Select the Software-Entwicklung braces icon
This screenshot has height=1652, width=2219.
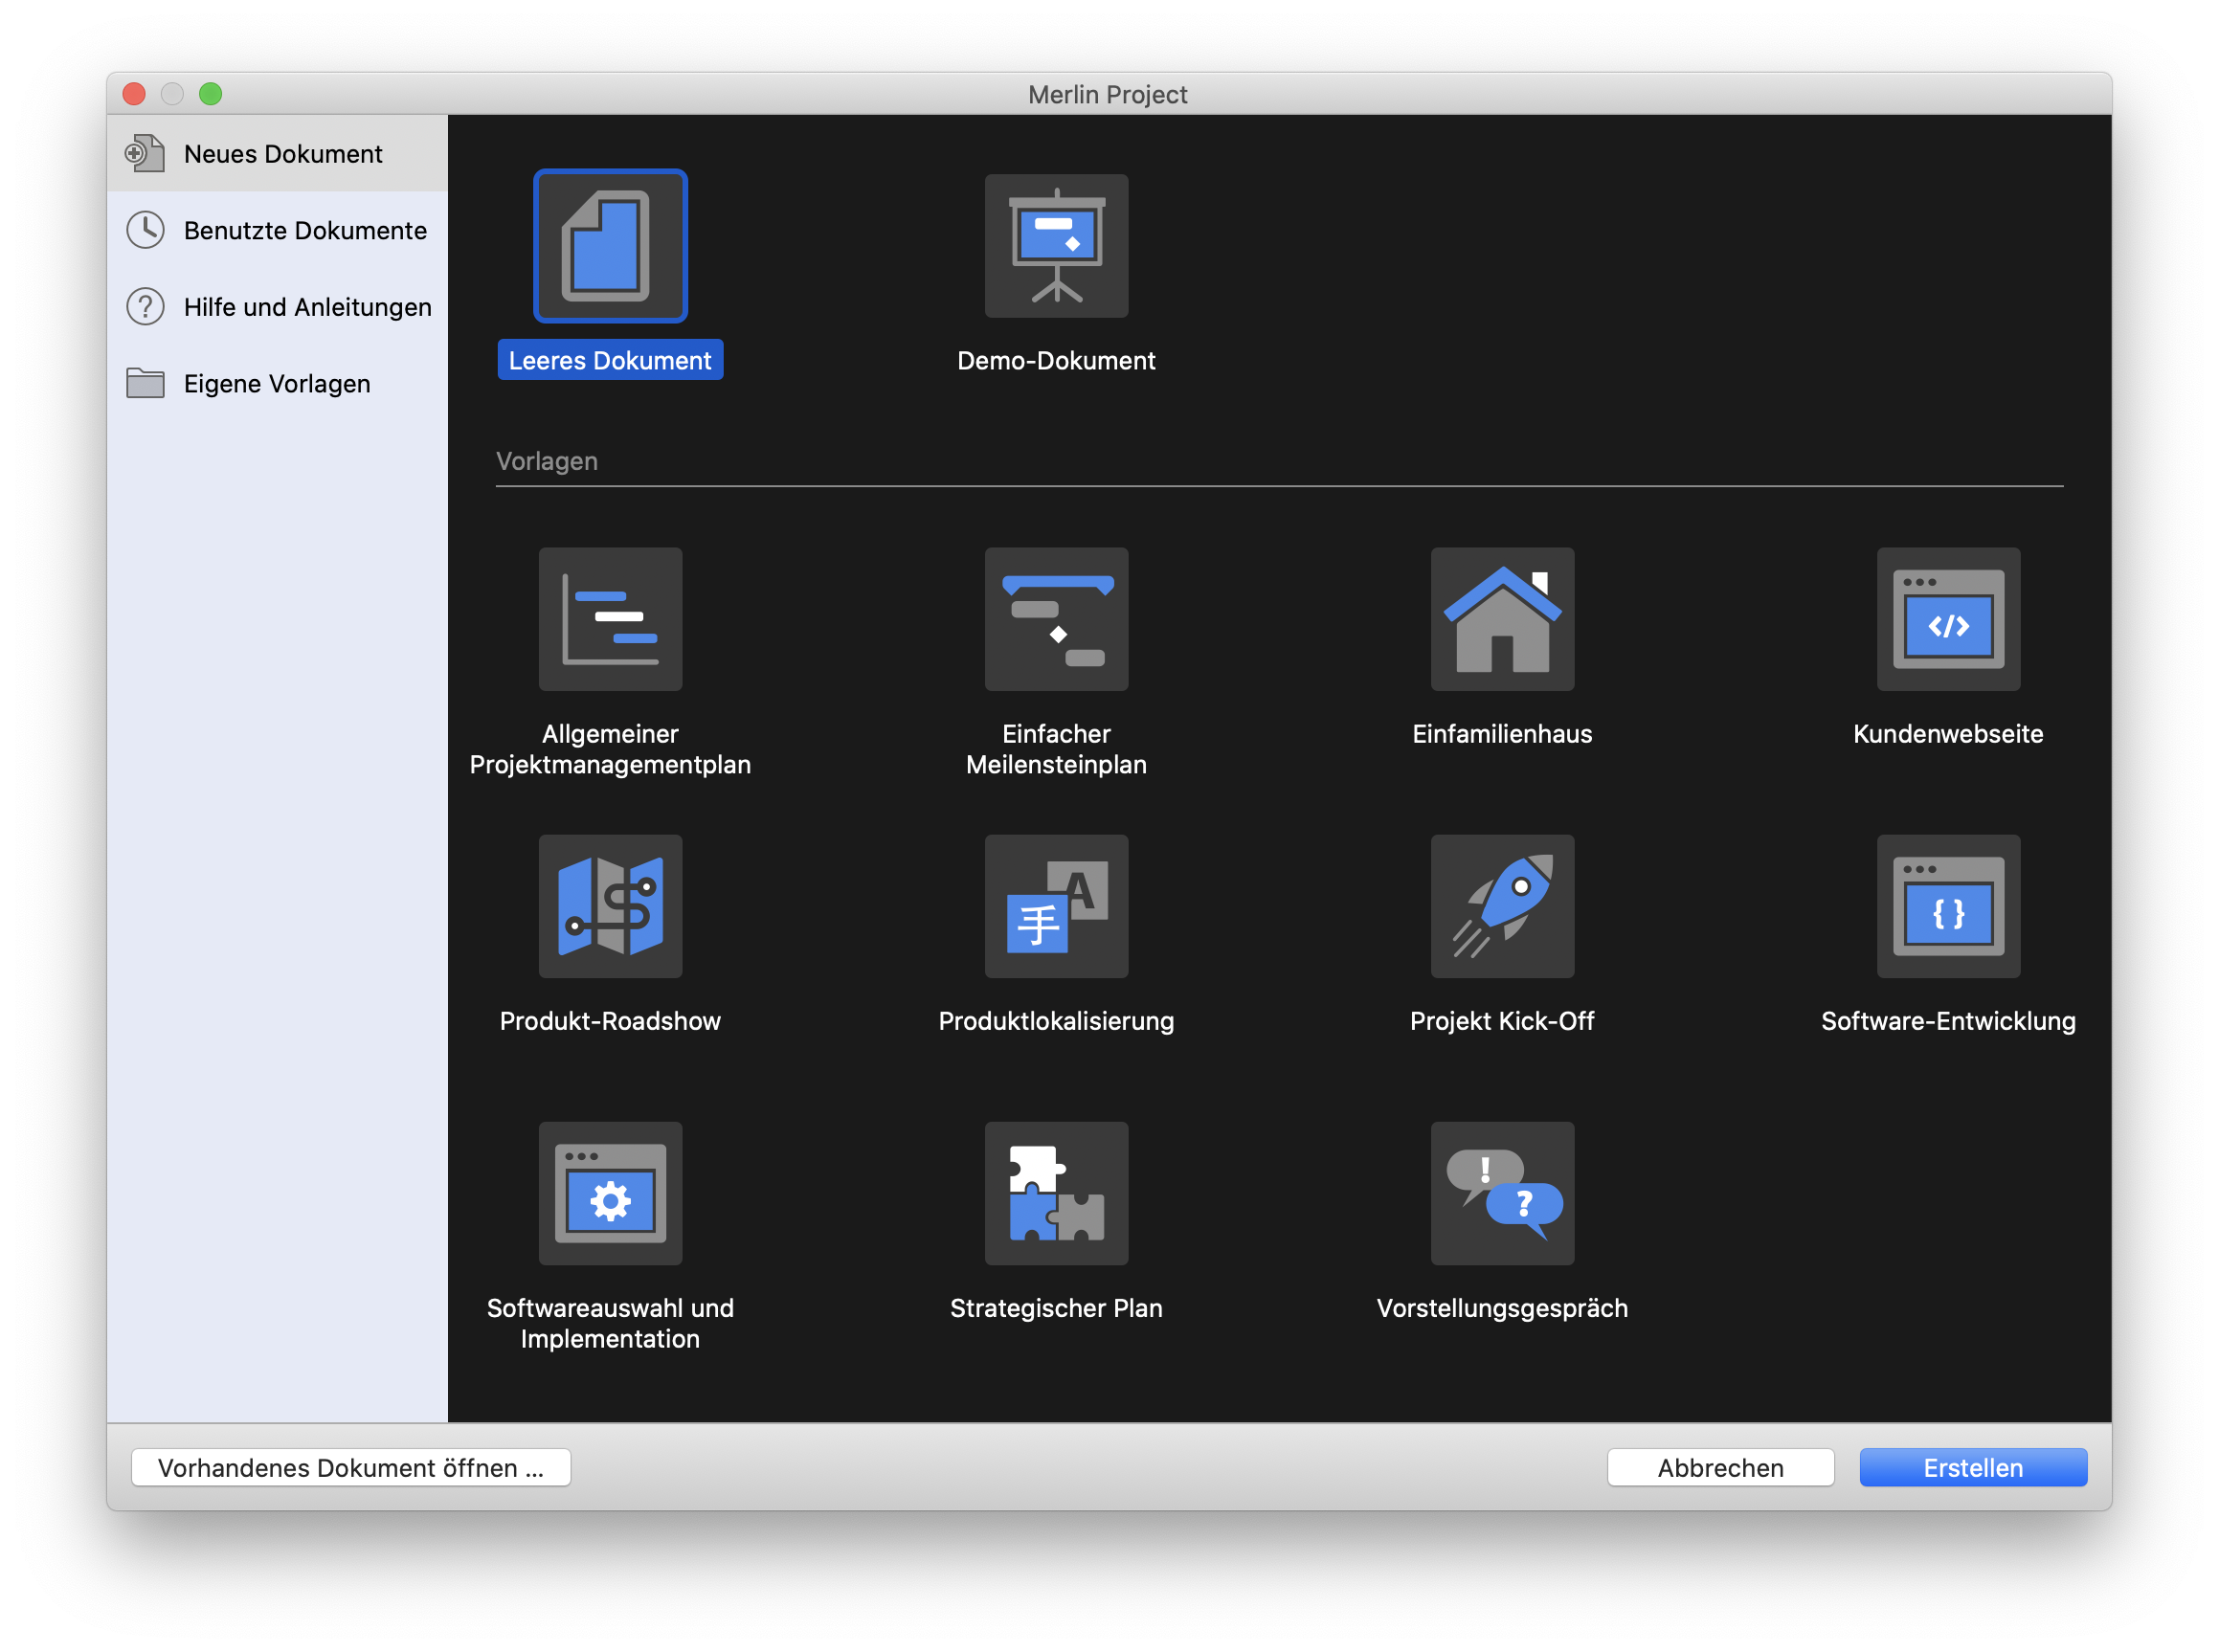pyautogui.click(x=1948, y=906)
